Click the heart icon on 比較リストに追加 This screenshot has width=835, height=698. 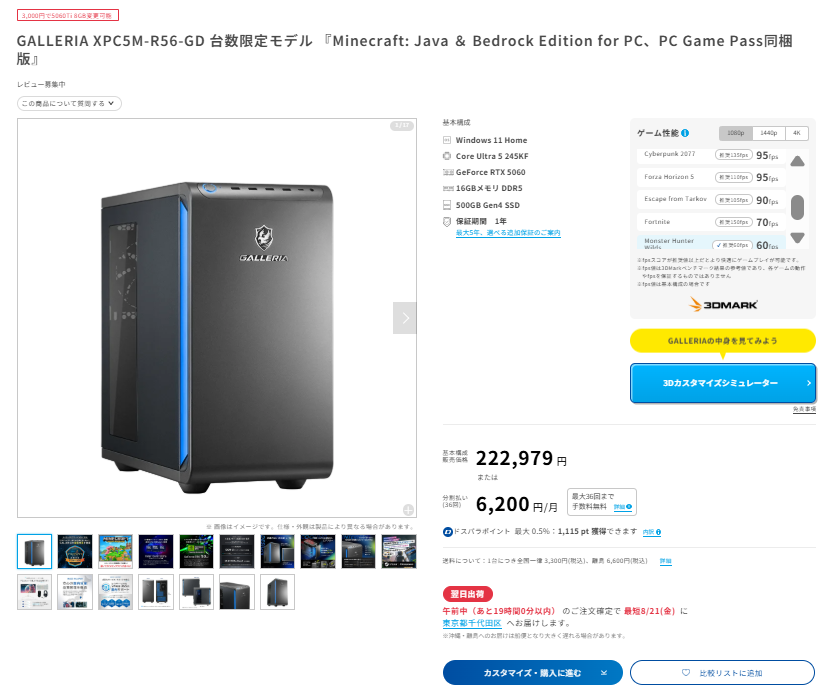click(x=686, y=673)
